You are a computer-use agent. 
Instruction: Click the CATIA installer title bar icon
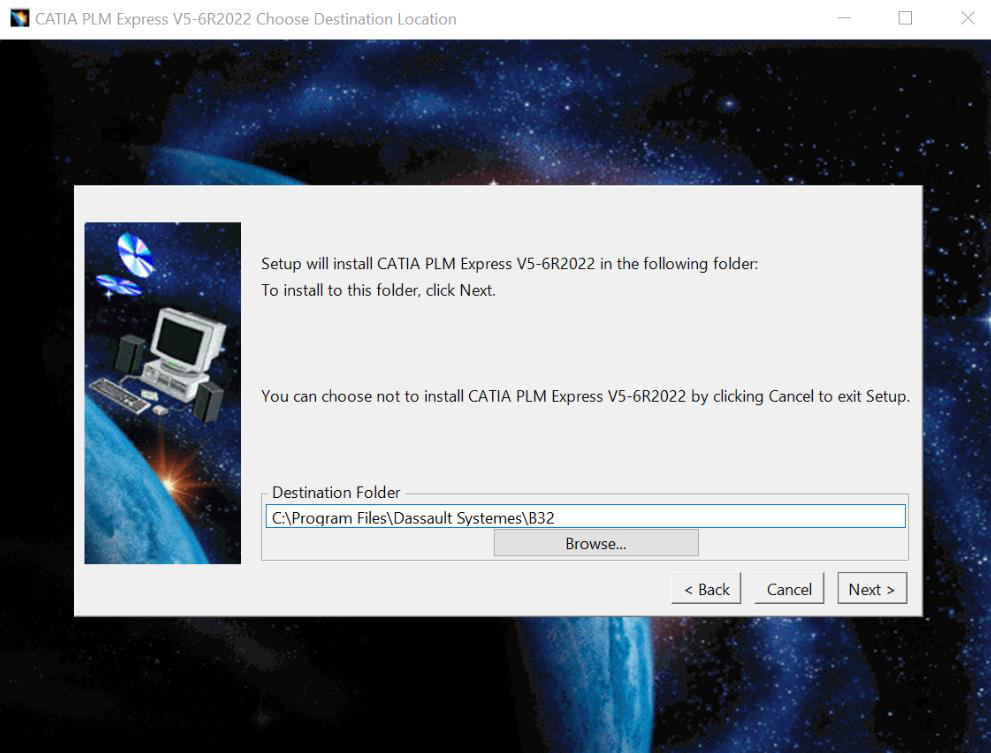[19, 18]
